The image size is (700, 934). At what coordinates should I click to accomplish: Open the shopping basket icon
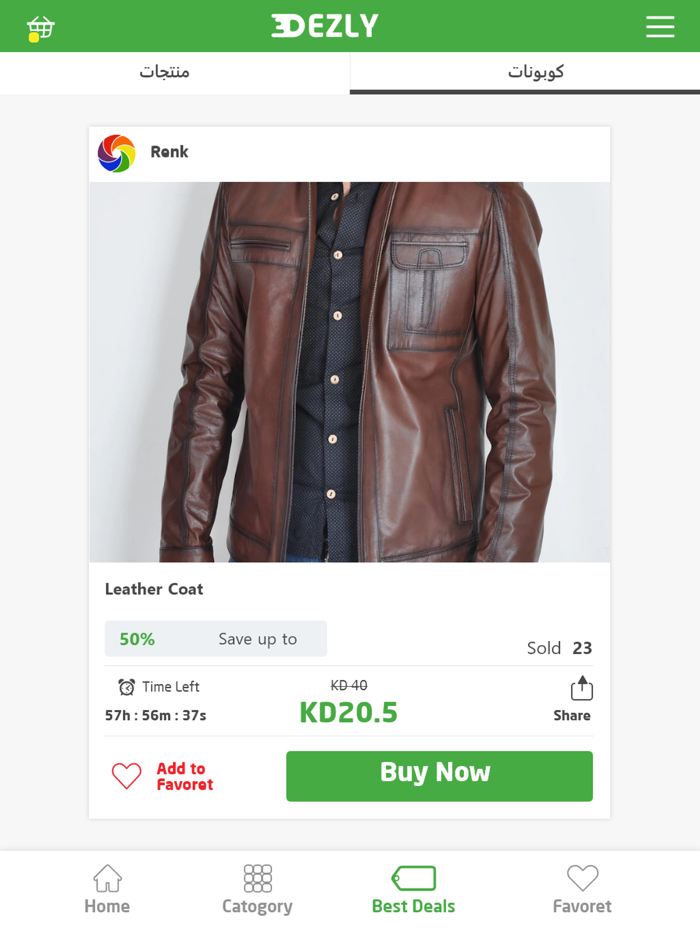(40, 27)
